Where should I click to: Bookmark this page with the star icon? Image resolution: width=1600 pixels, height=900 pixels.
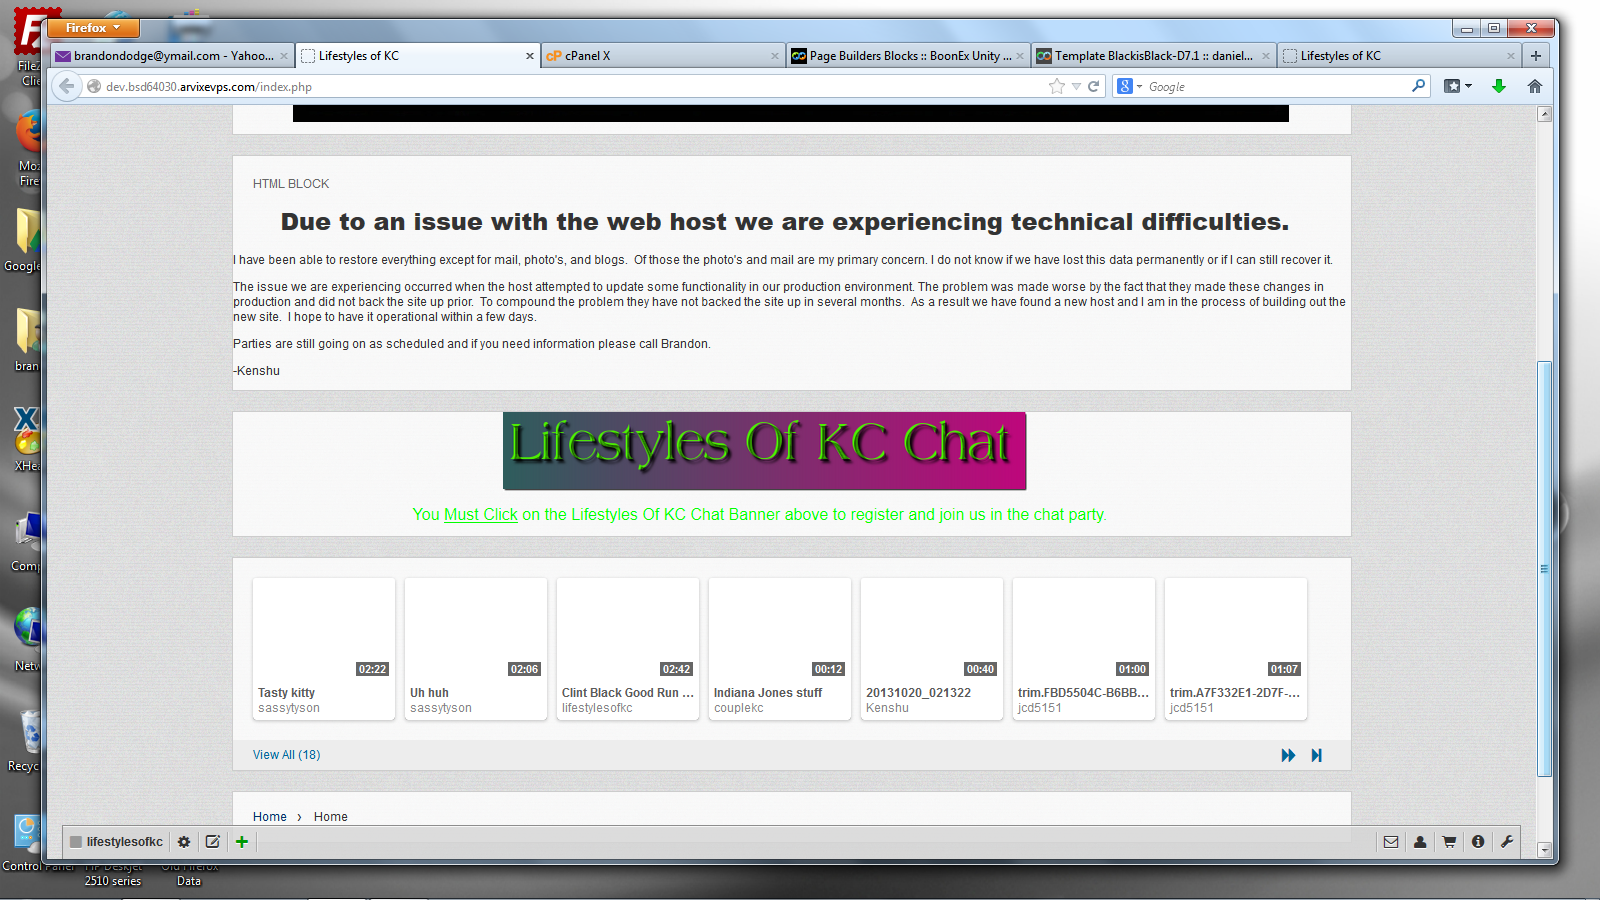pyautogui.click(x=1056, y=86)
